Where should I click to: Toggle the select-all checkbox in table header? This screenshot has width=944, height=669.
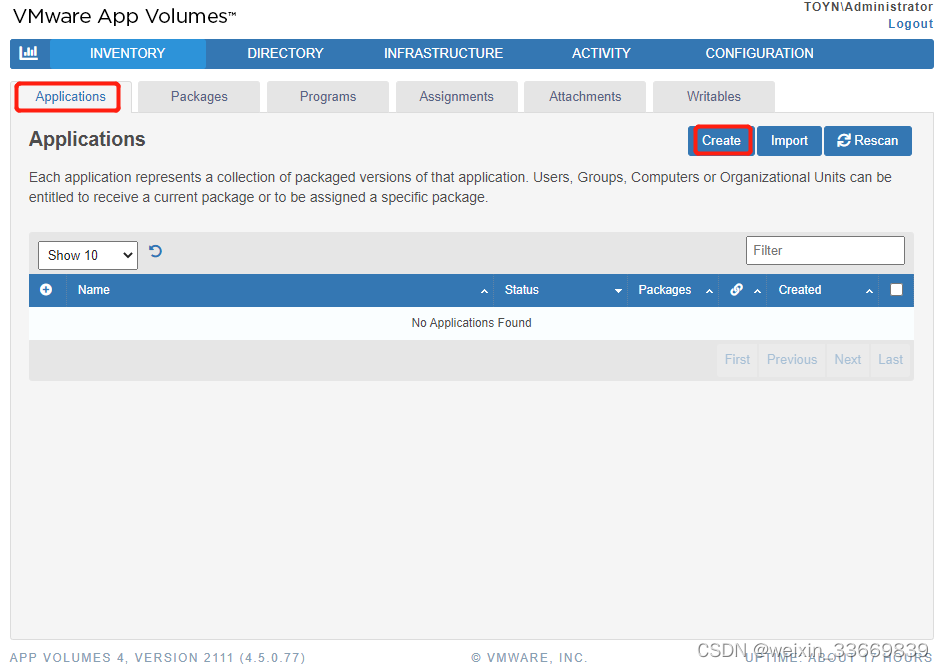coord(896,290)
